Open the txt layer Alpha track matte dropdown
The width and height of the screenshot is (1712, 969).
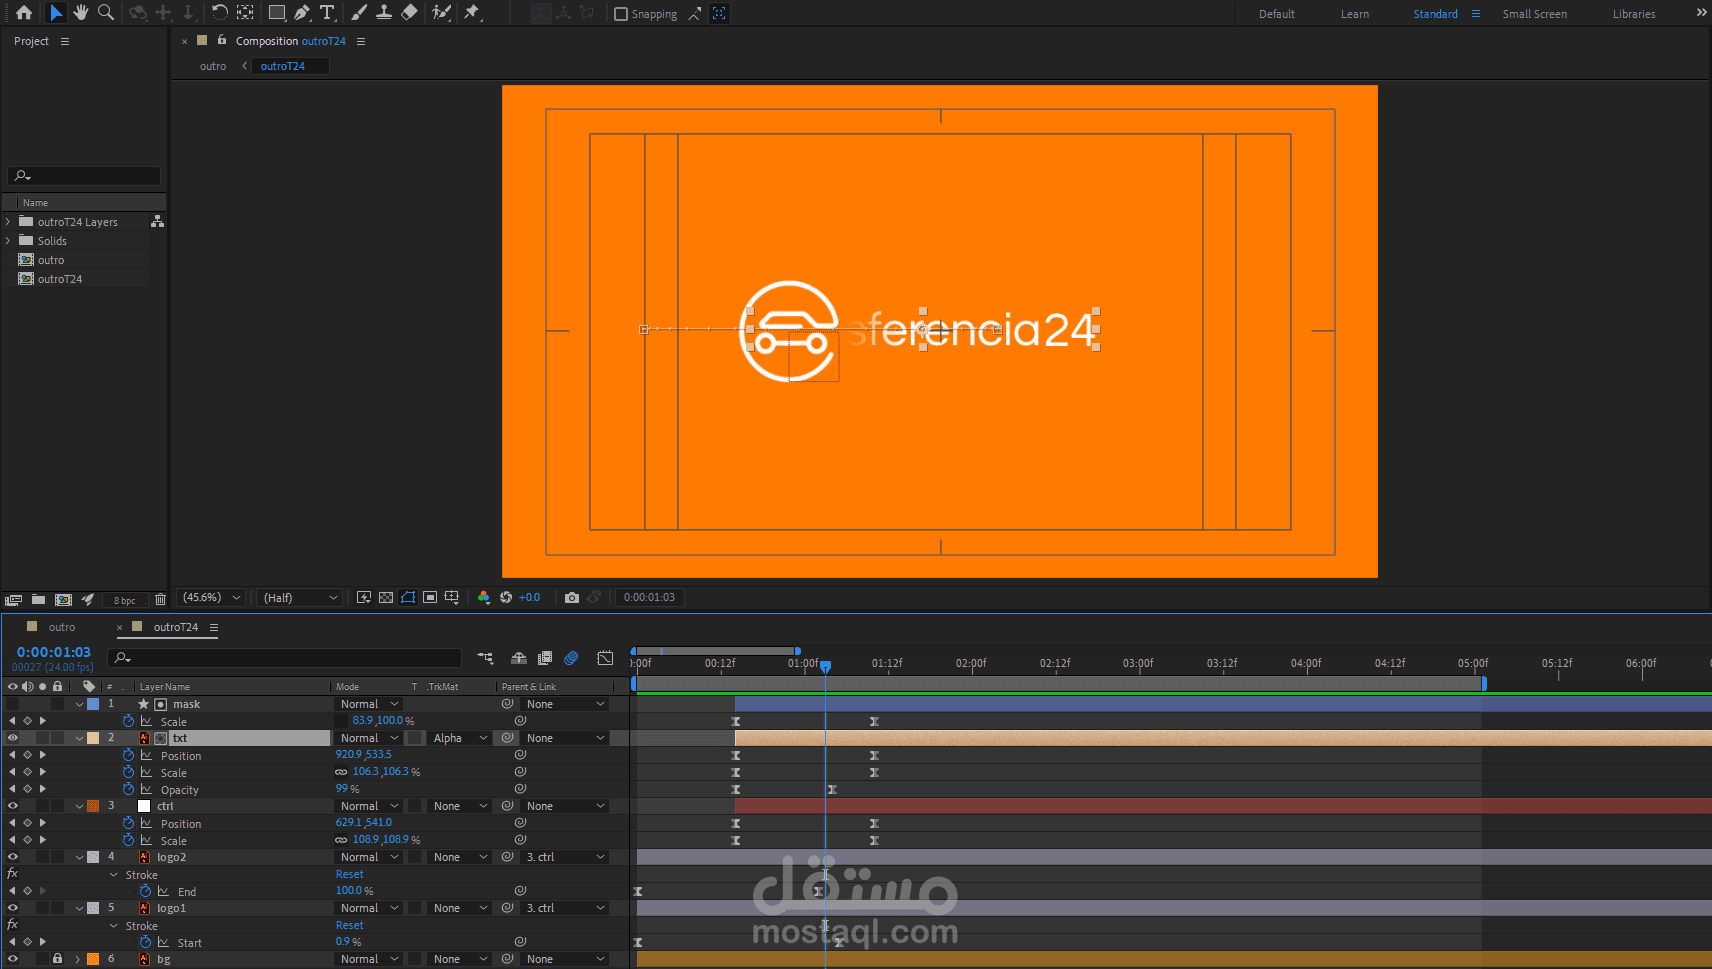(460, 738)
